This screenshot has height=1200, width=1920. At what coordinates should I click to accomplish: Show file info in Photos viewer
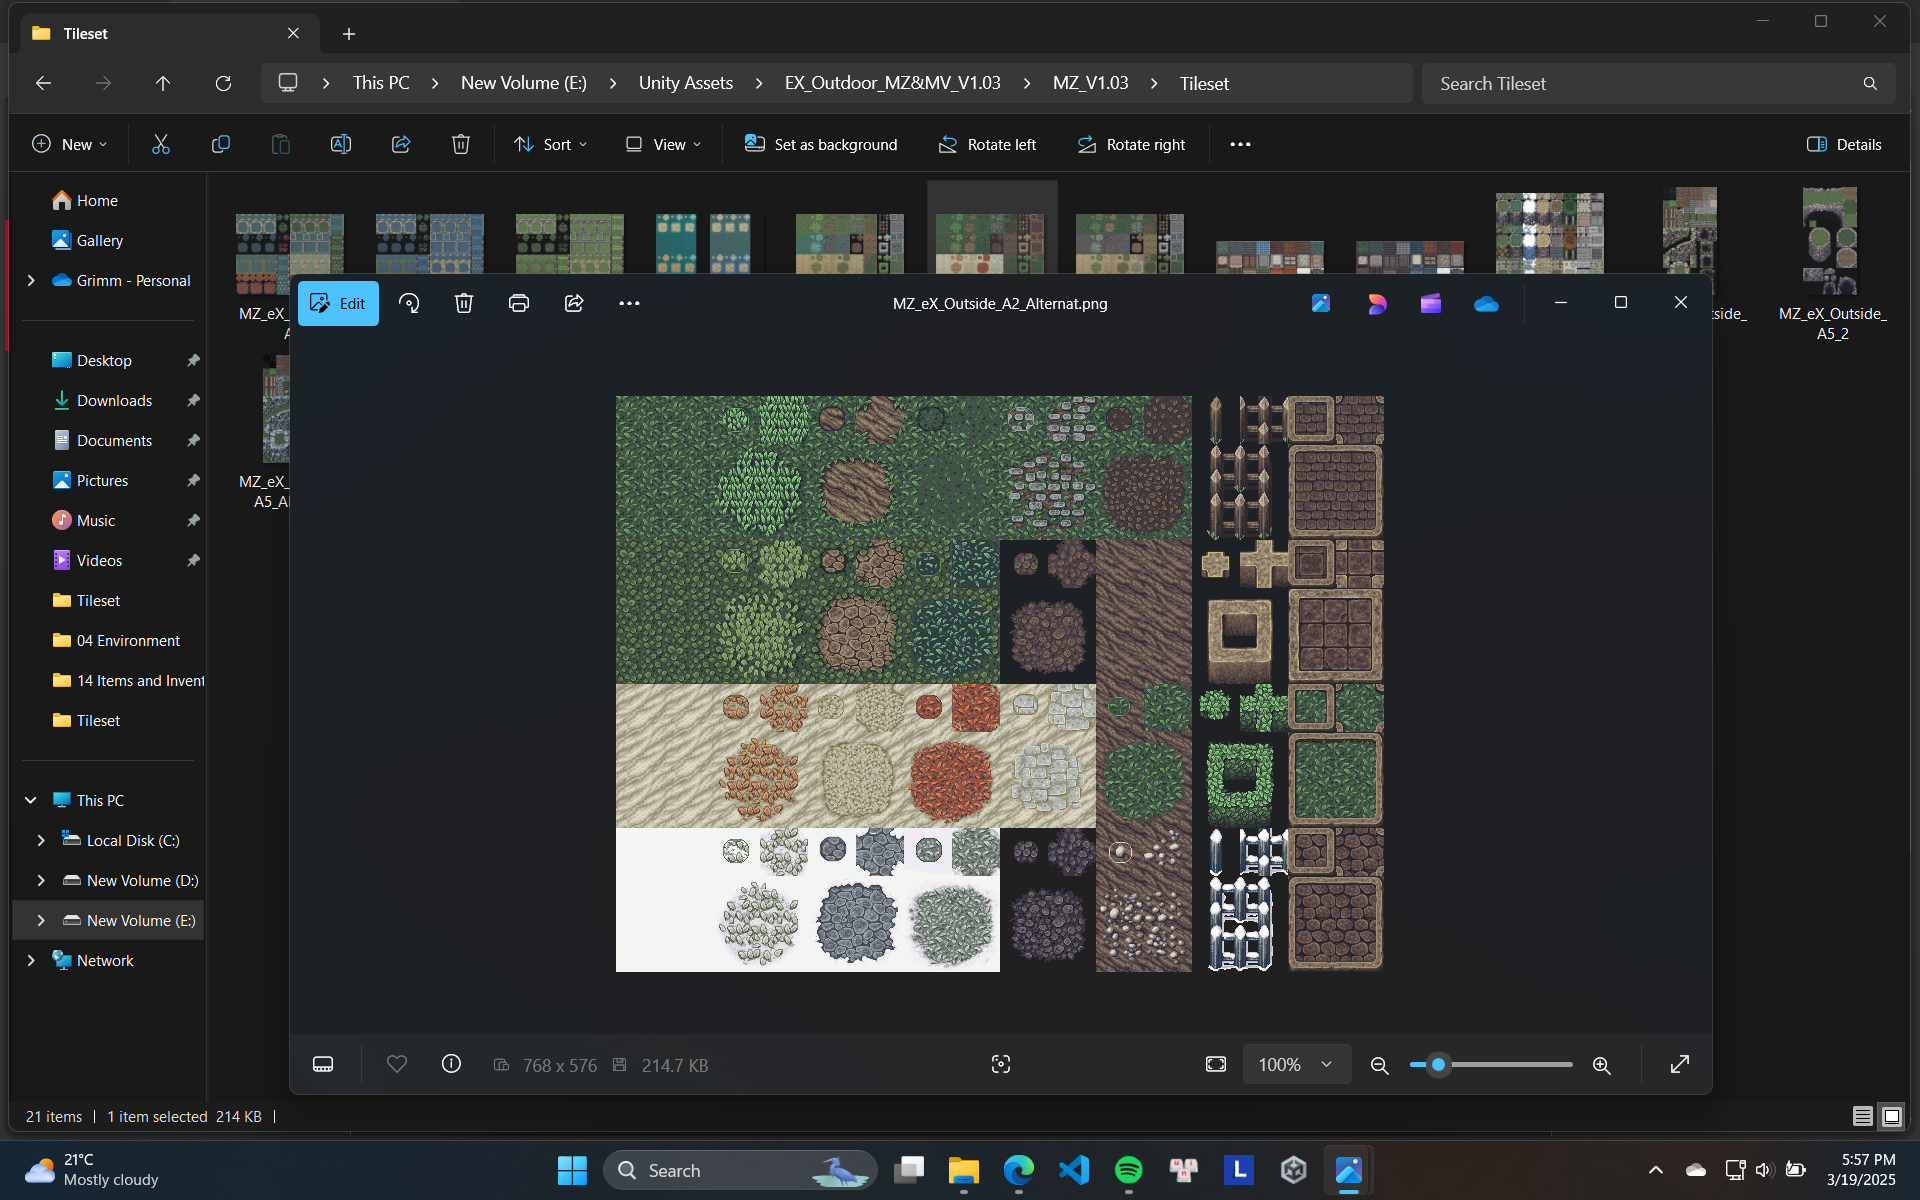451,1064
